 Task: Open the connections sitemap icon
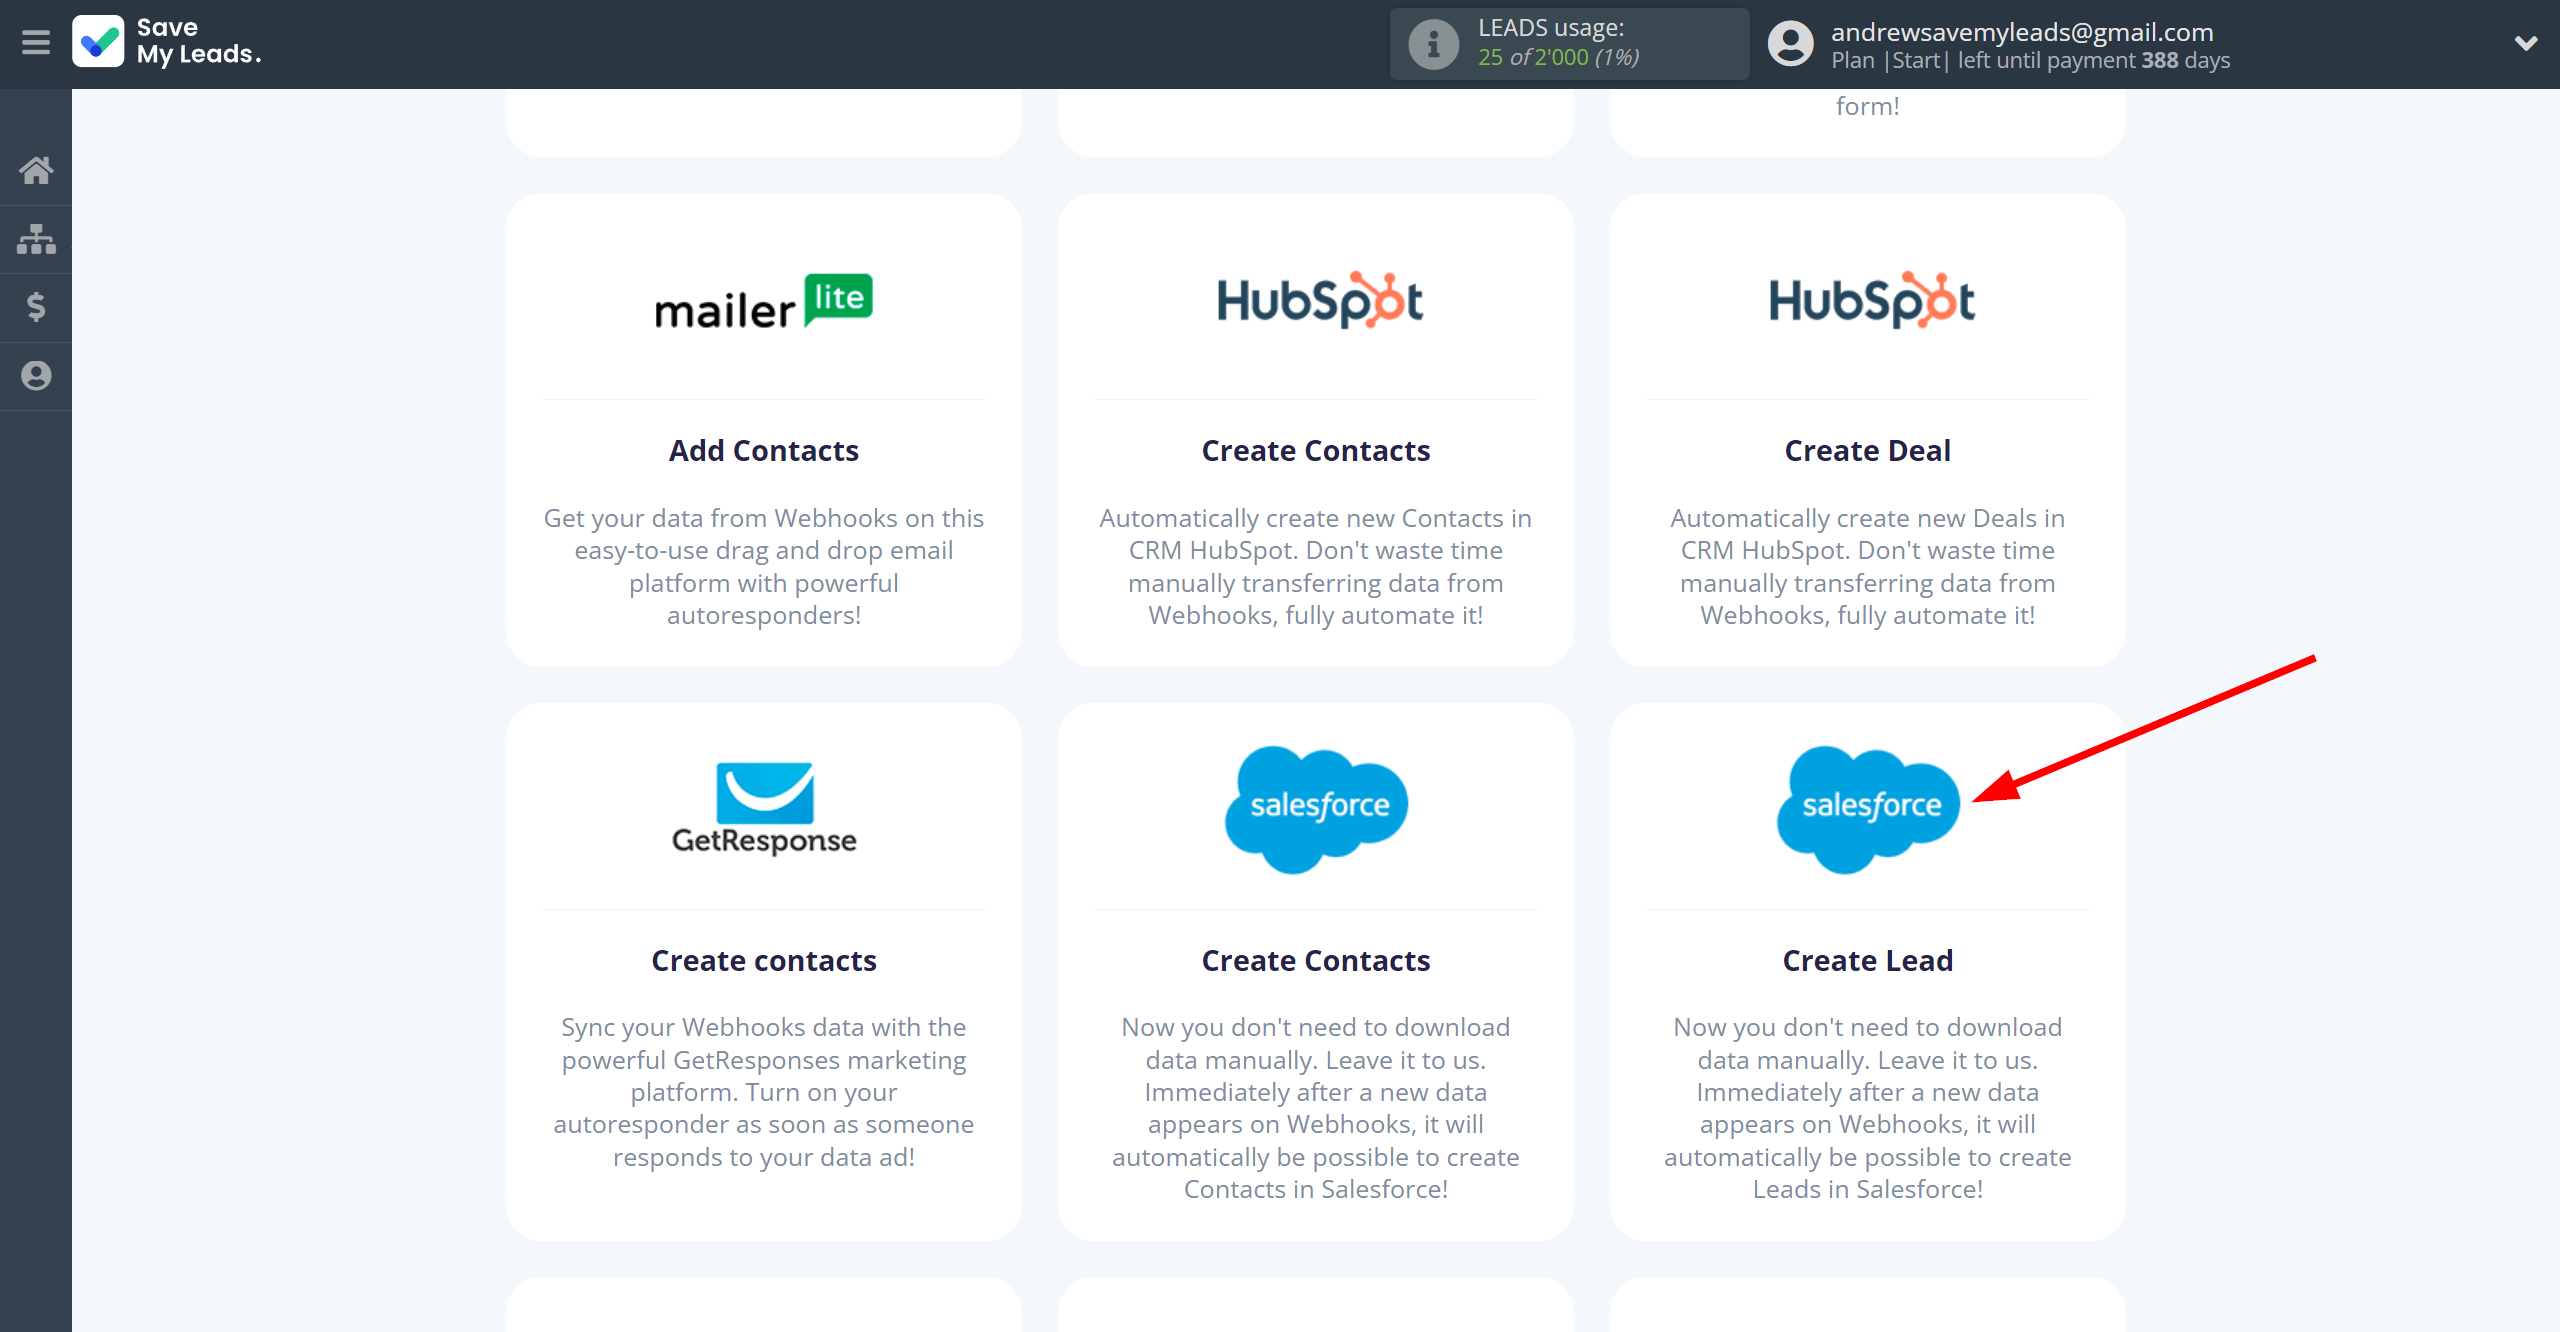(36, 239)
